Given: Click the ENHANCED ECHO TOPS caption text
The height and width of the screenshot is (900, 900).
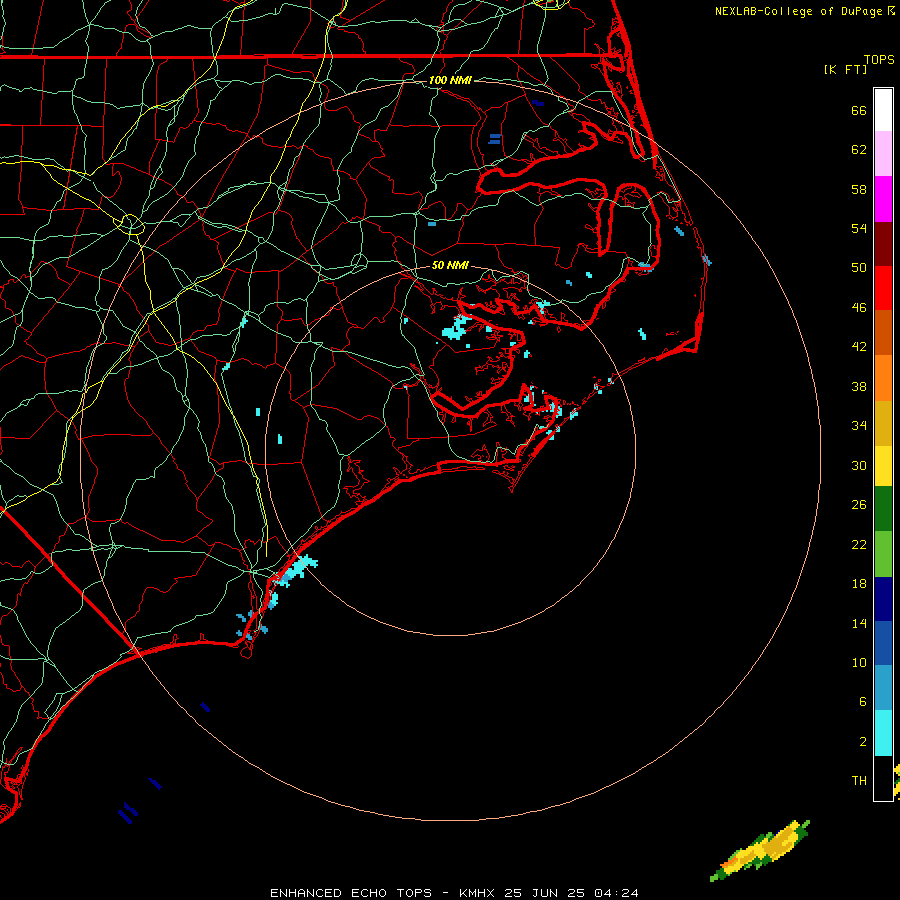Looking at the screenshot, I should coord(351,893).
